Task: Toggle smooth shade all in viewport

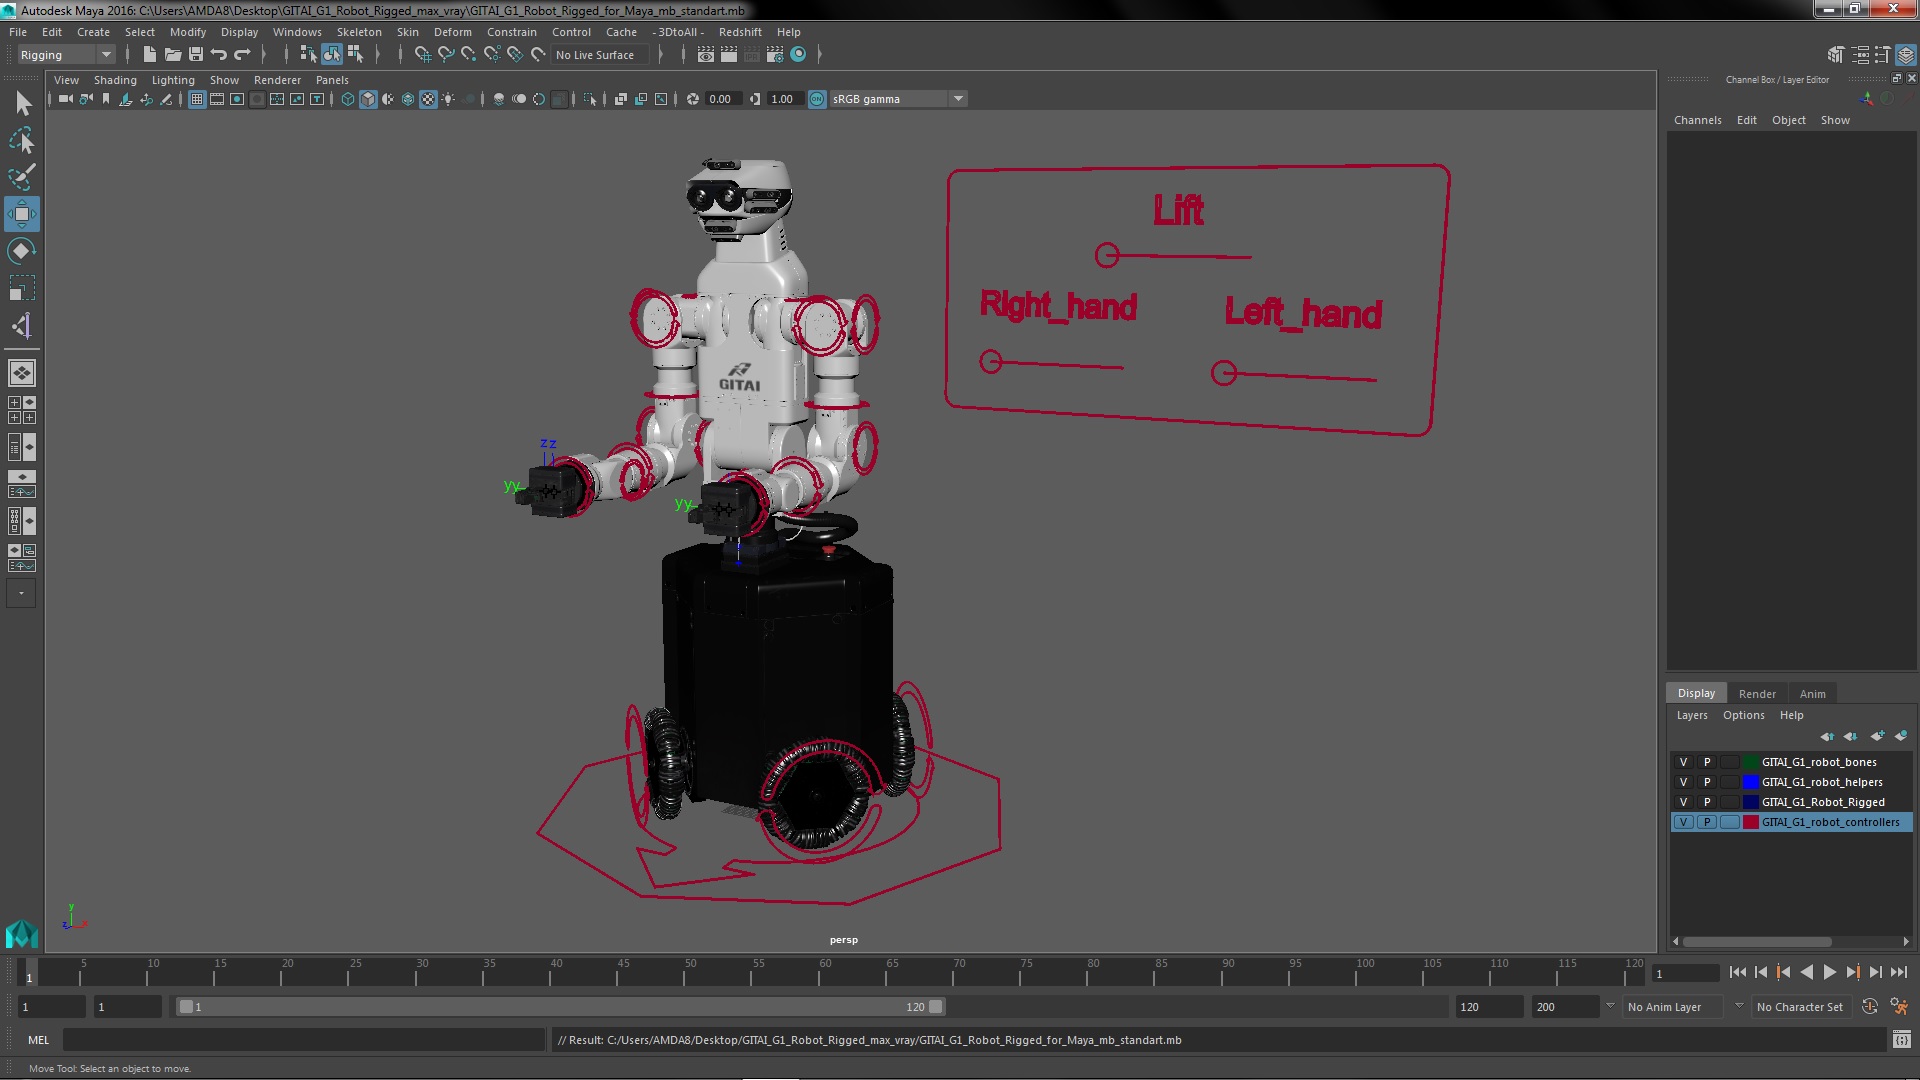Action: point(368,99)
